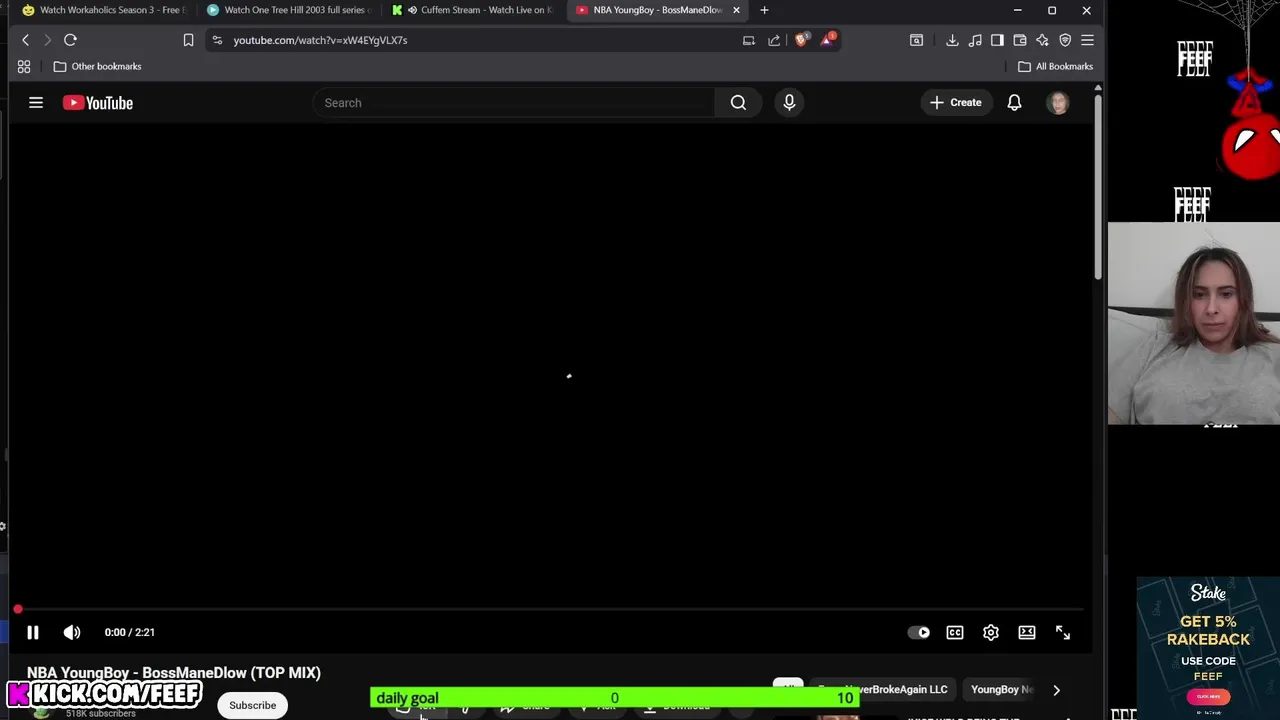The width and height of the screenshot is (1280, 720).
Task: Open the YouTube account avatar menu
Action: point(1058,102)
